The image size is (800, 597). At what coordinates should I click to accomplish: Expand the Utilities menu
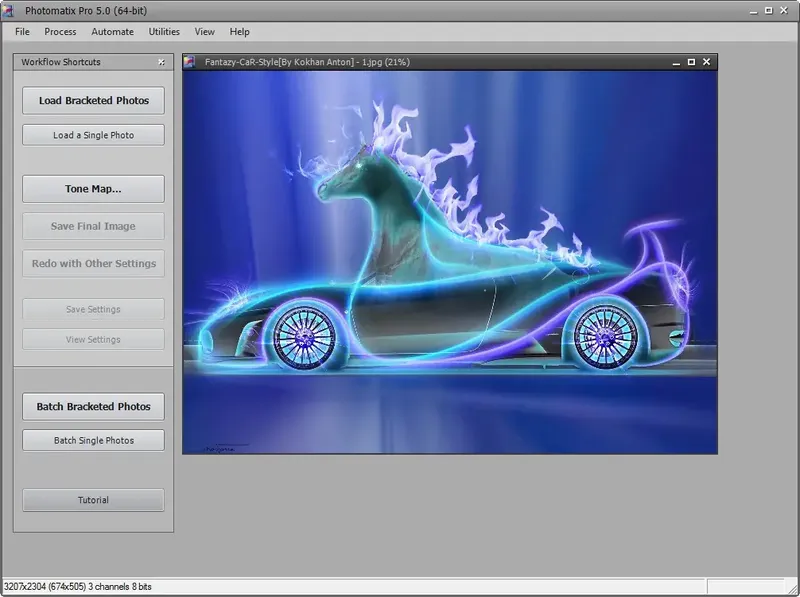164,32
